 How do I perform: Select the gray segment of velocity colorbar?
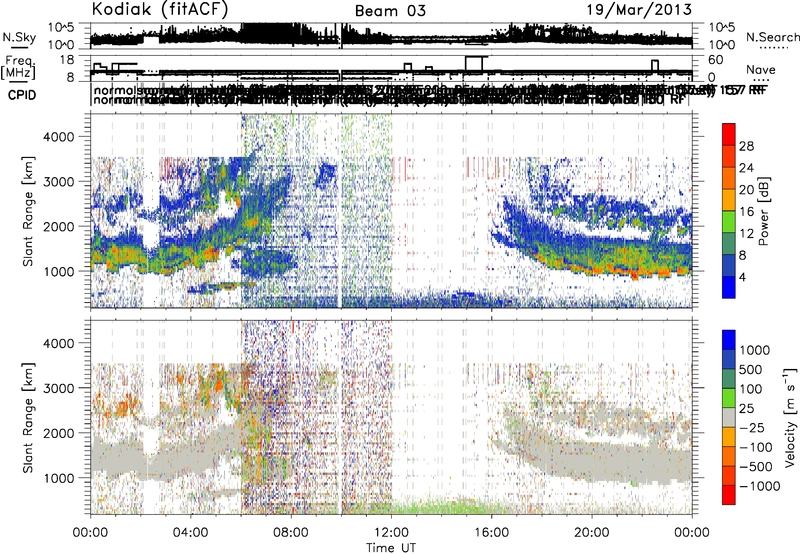(x=729, y=418)
